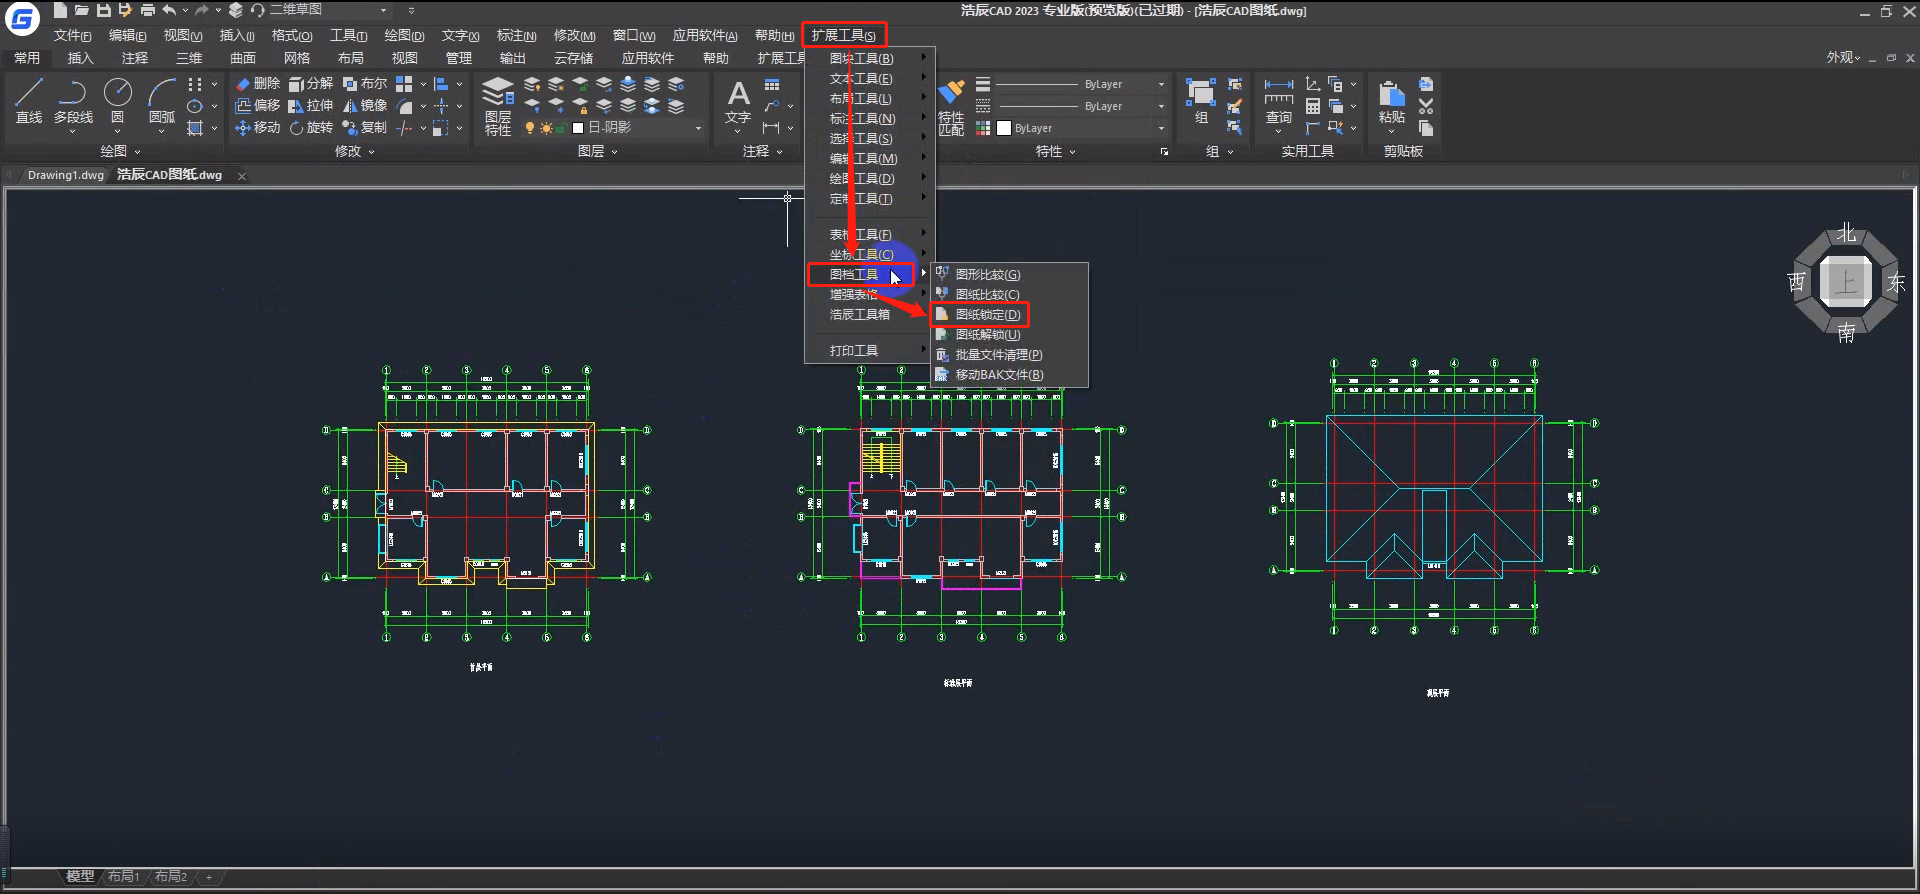The height and width of the screenshot is (894, 1920).
Task: Click the cut scissors icon in 剪贴板
Action: click(1426, 106)
